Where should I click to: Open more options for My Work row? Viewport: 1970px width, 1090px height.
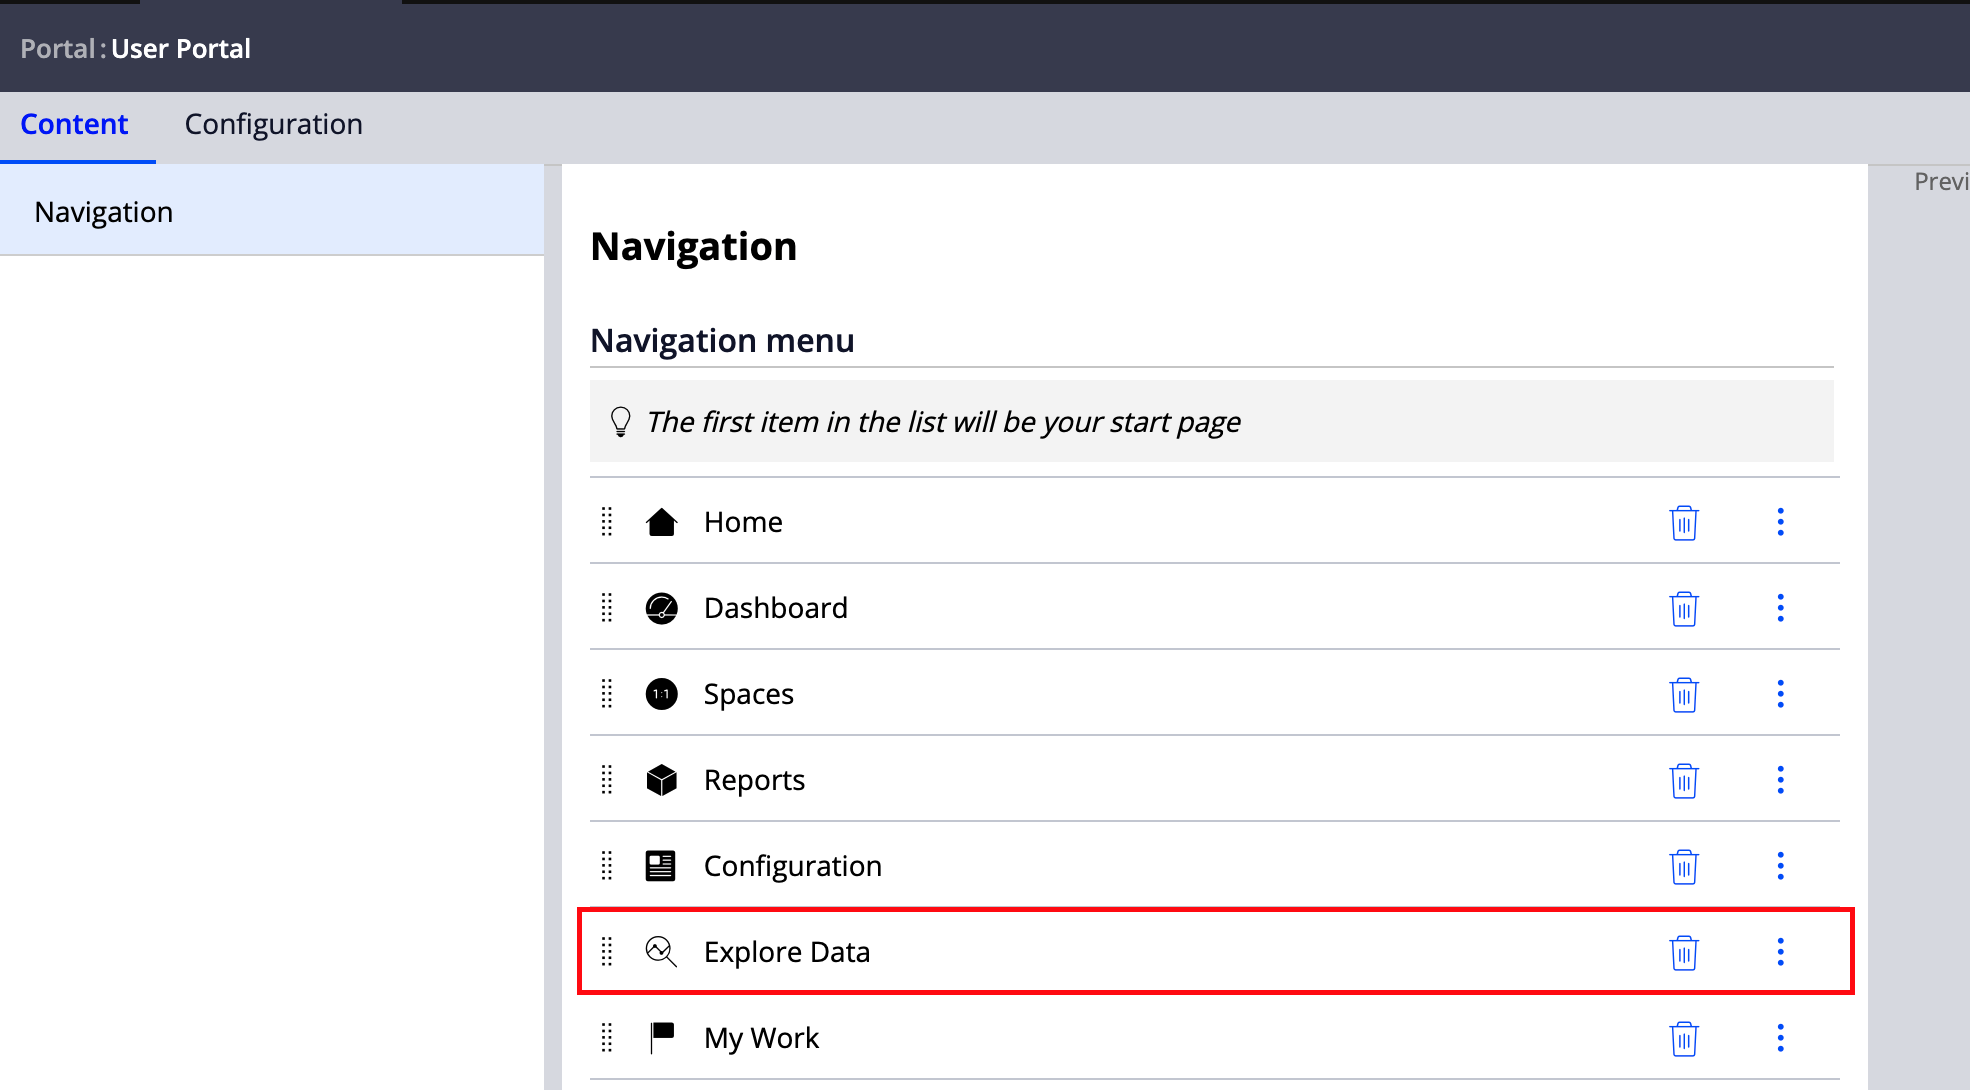[x=1780, y=1038]
